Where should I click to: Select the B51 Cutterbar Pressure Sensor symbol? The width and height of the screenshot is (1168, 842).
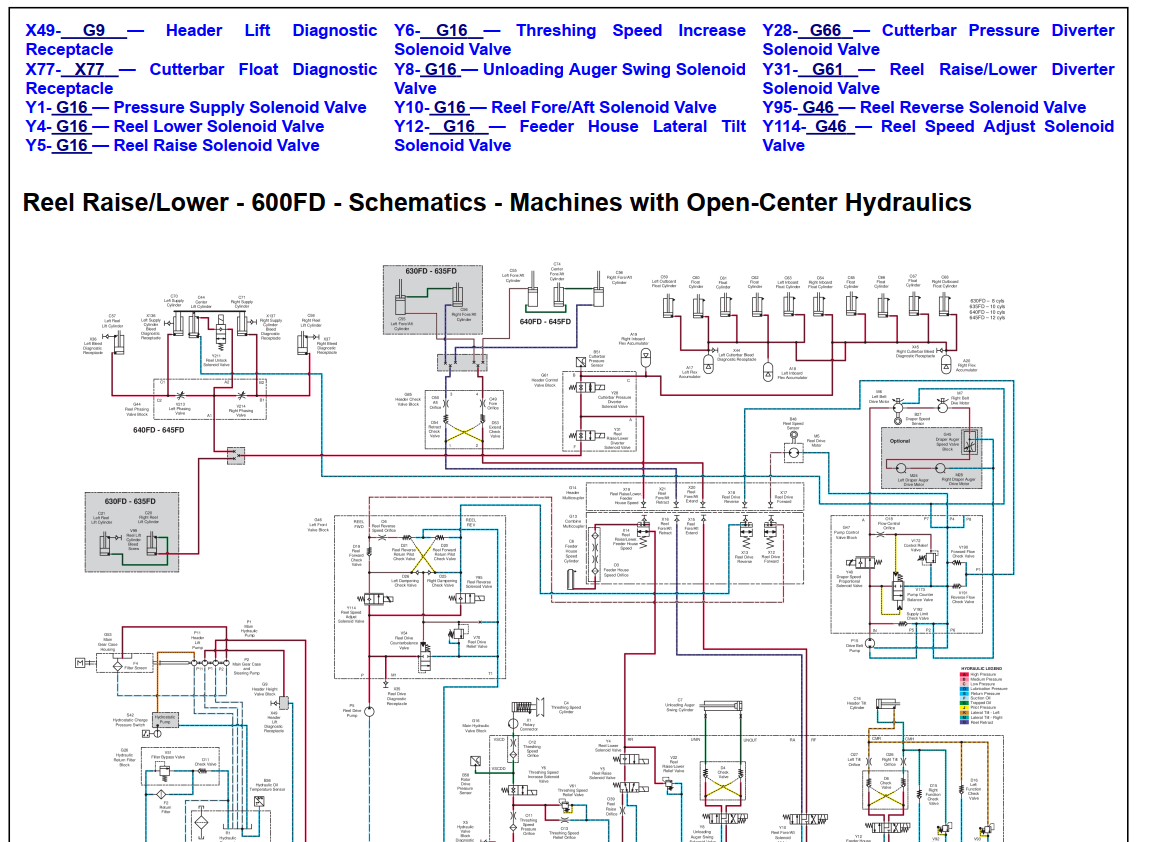[581, 362]
